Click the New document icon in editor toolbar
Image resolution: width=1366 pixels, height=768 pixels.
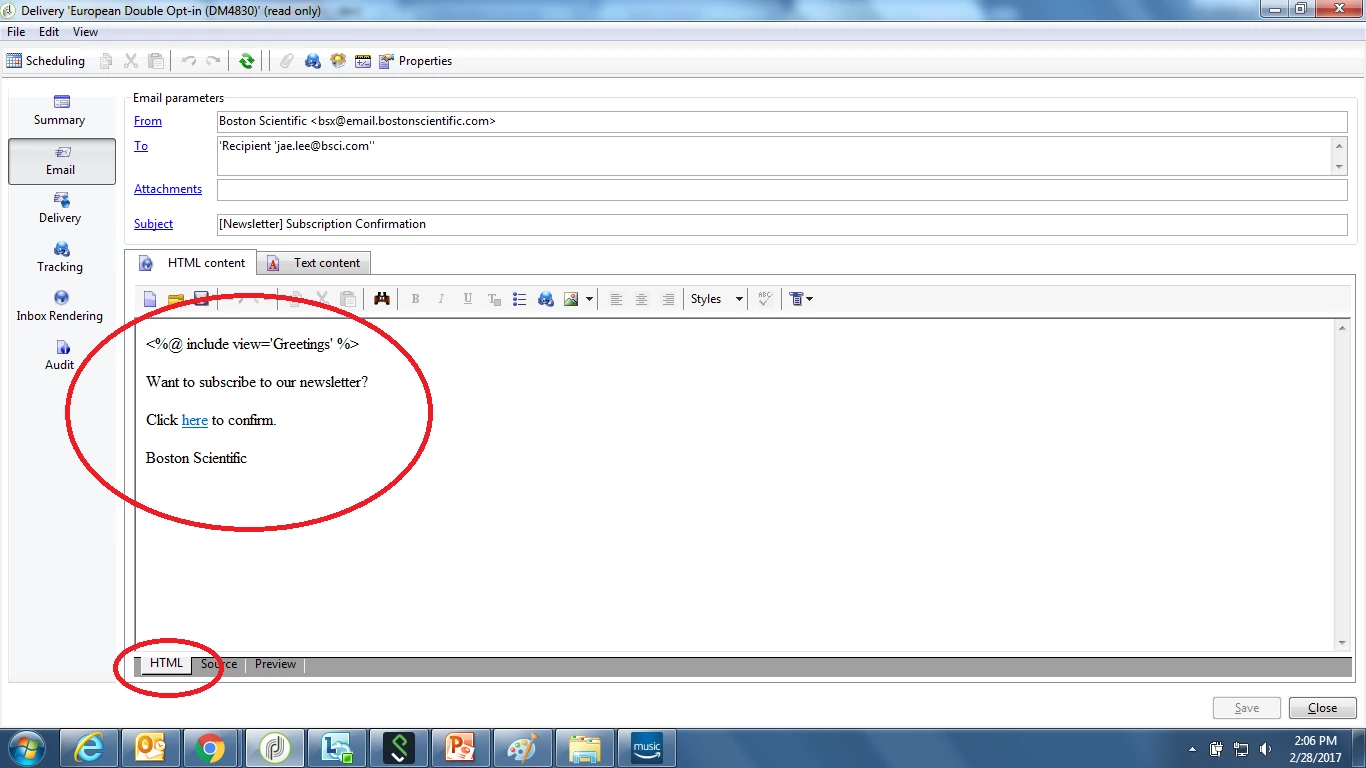(x=150, y=299)
